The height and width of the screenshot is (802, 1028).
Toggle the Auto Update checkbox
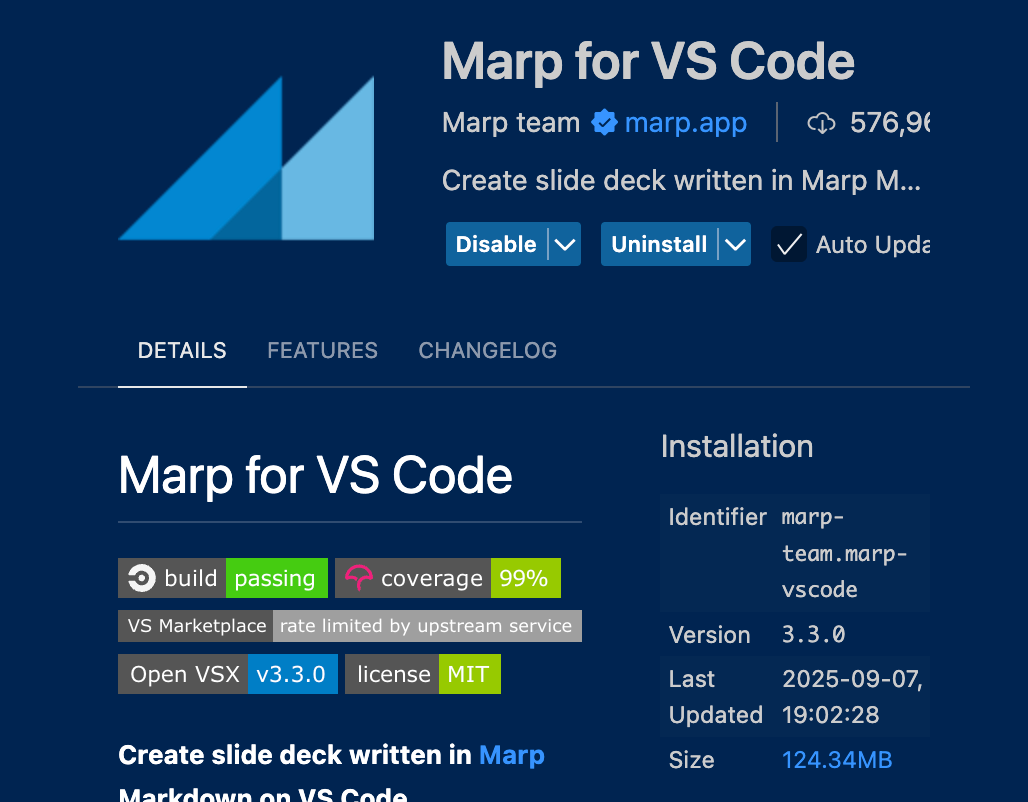pos(789,245)
